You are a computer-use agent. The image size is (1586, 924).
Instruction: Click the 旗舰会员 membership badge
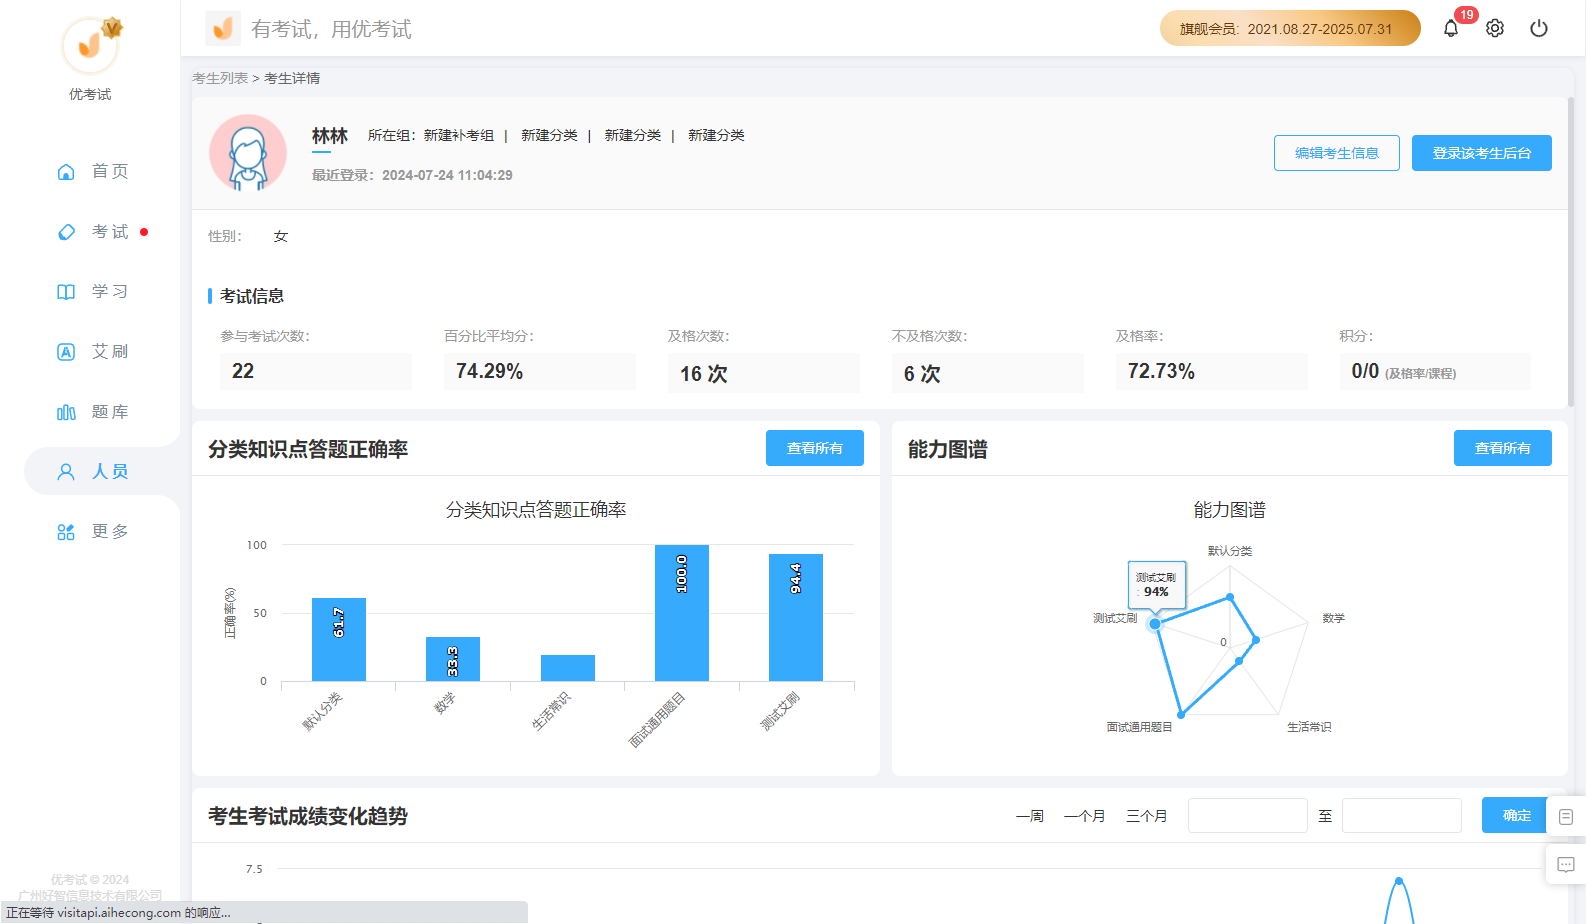pyautogui.click(x=1290, y=29)
